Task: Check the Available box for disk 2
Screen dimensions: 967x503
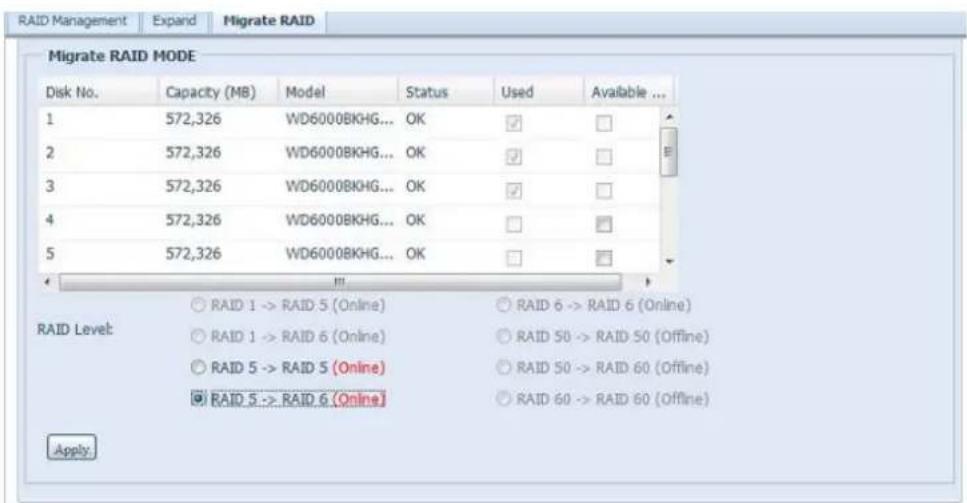Action: (x=604, y=157)
